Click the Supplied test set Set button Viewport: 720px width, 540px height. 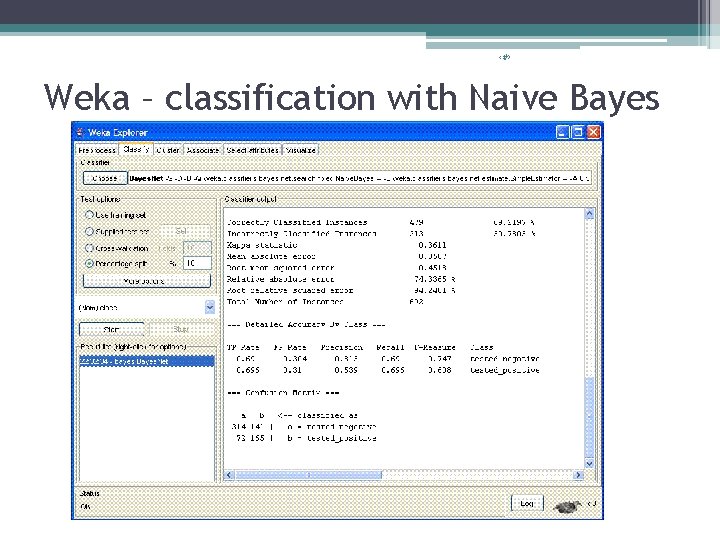coord(185,231)
